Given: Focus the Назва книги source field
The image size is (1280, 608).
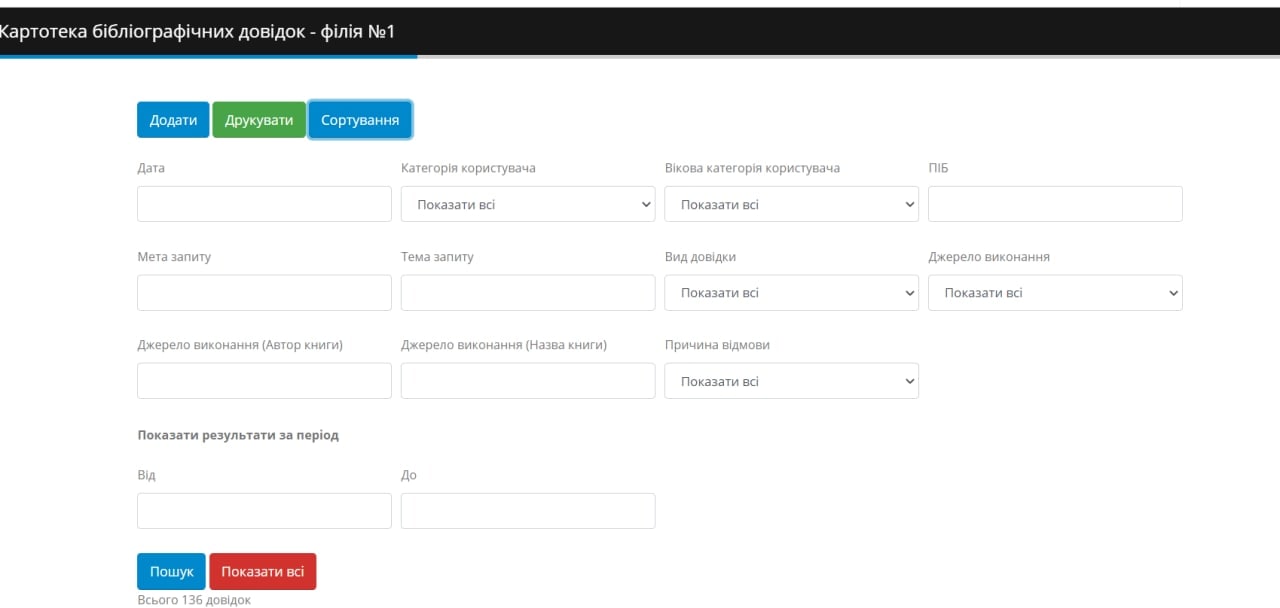Looking at the screenshot, I should pos(528,381).
